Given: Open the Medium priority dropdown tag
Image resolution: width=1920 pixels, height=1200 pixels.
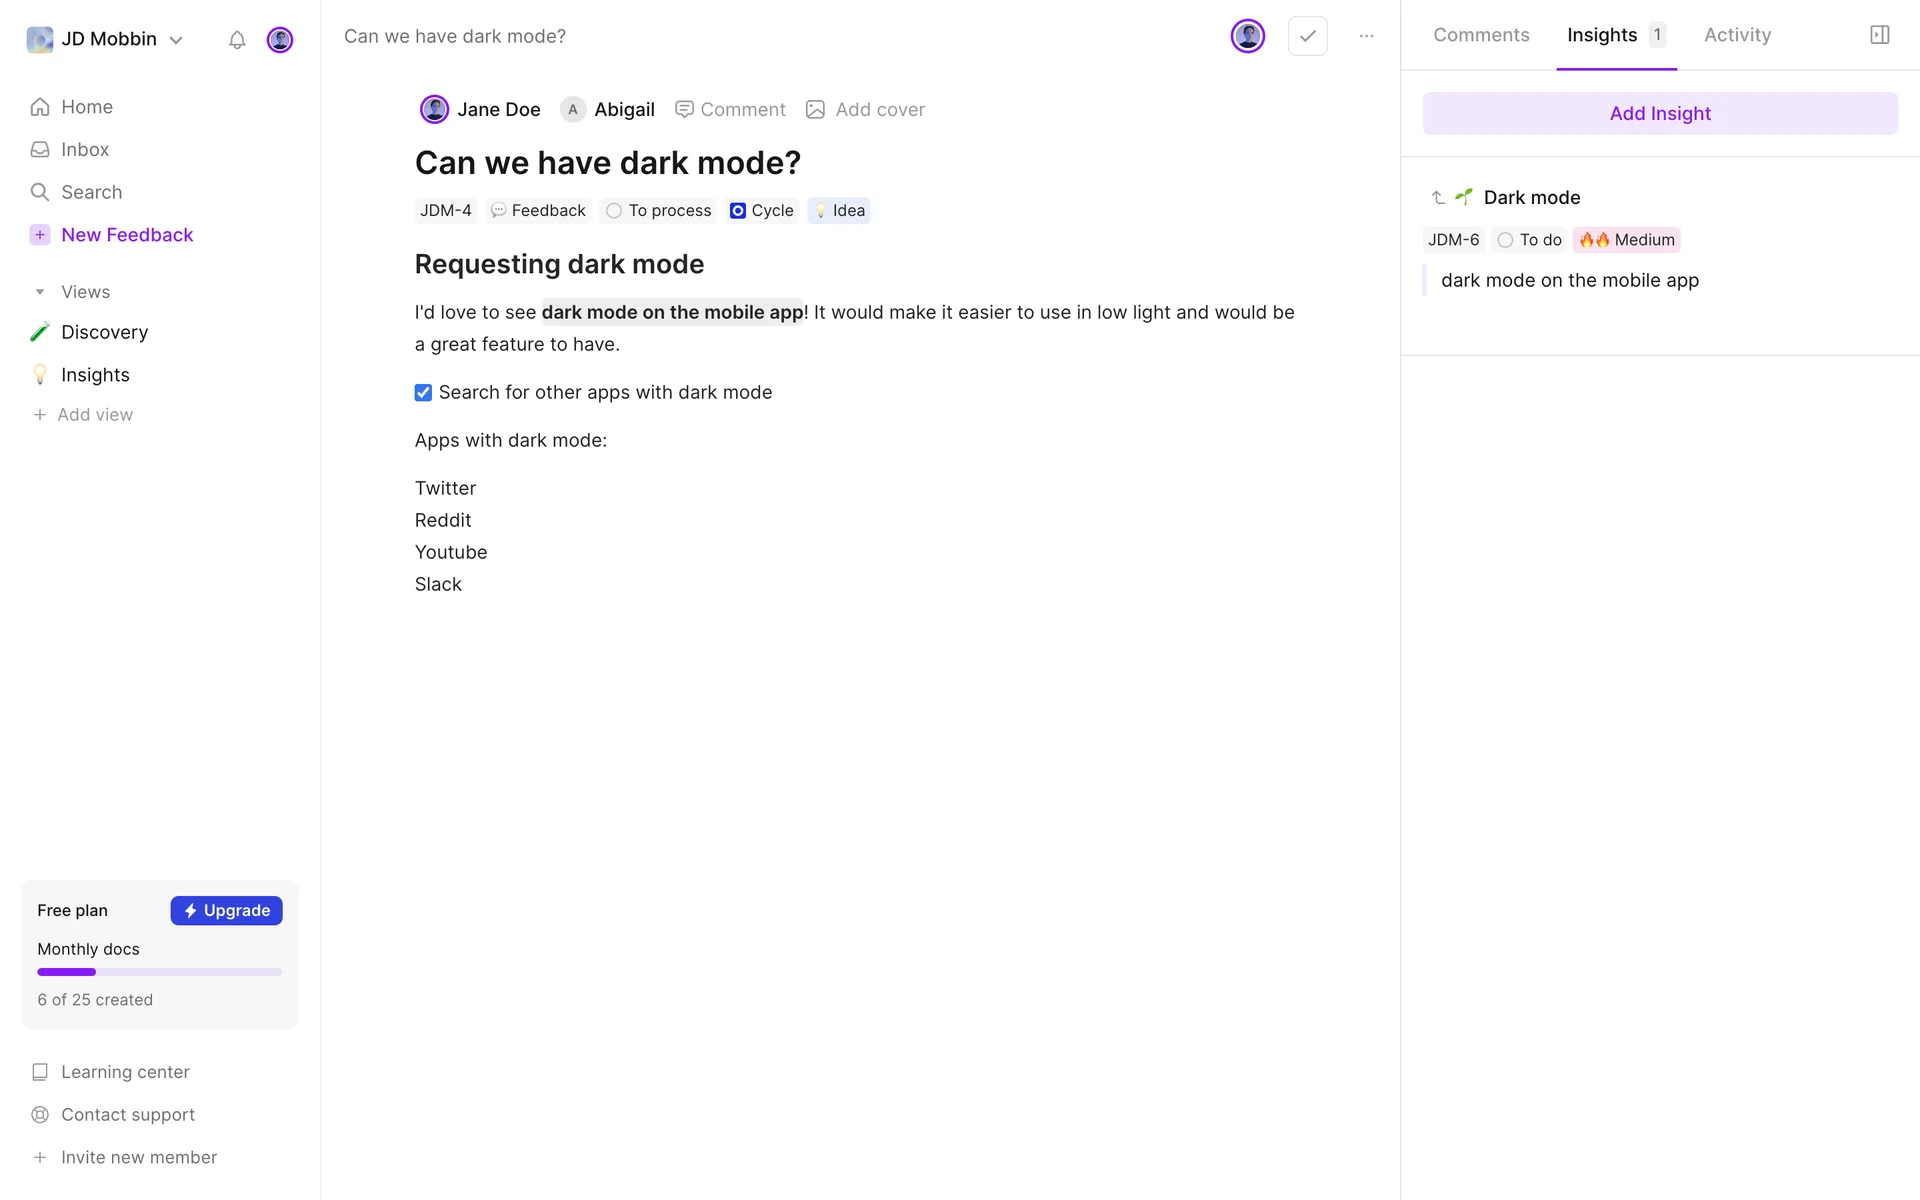Looking at the screenshot, I should click(x=1627, y=240).
